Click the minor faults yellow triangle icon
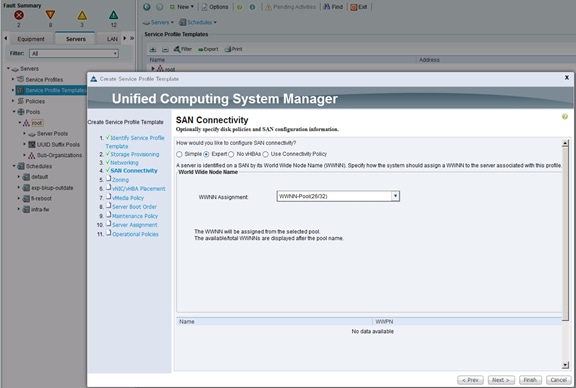 [82, 15]
